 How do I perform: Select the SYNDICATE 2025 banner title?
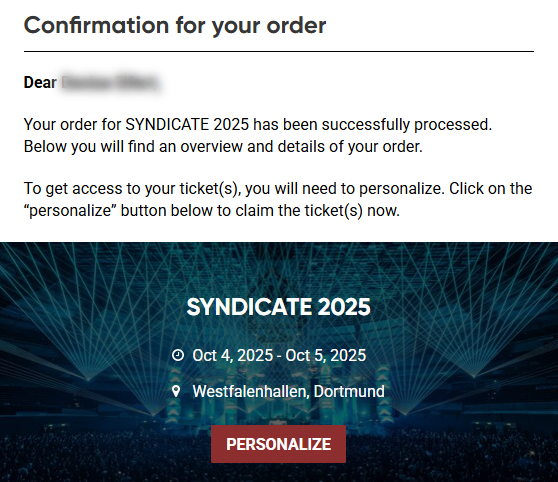click(x=278, y=307)
